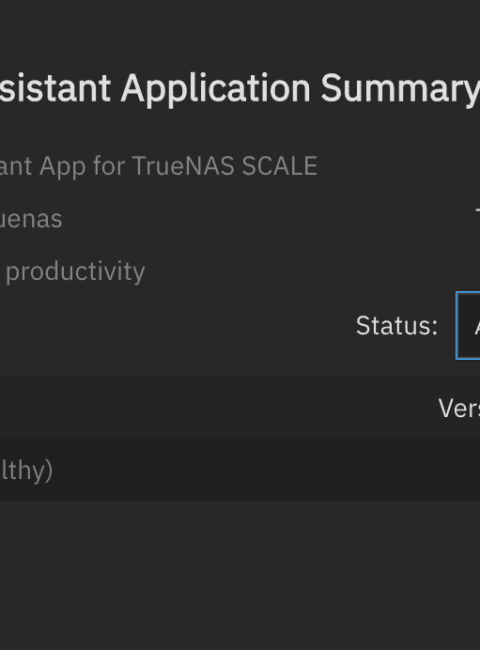
Task: Click the productivity category tag
Action: (x=75, y=272)
